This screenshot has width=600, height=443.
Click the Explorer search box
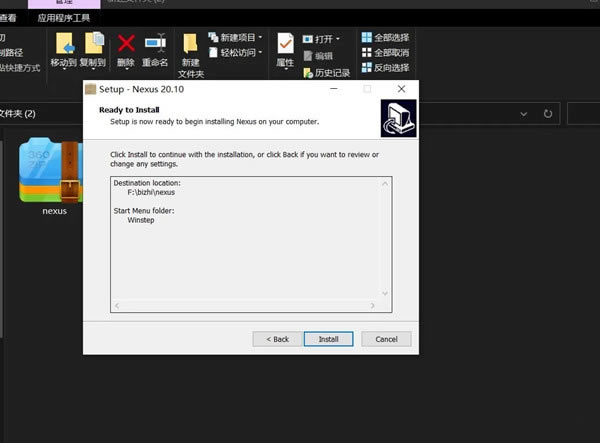tap(584, 114)
